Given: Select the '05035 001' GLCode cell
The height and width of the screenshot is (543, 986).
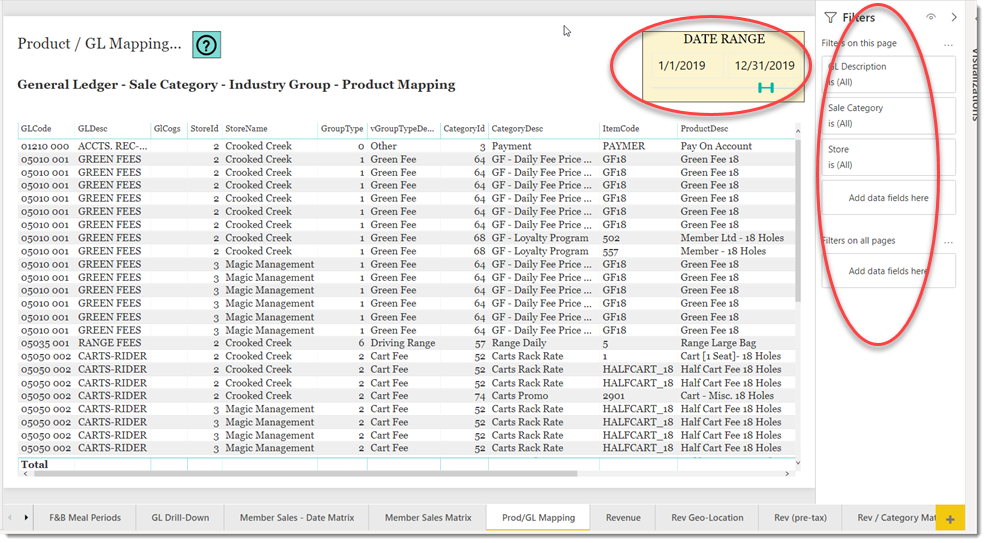Looking at the screenshot, I should click(45, 343).
